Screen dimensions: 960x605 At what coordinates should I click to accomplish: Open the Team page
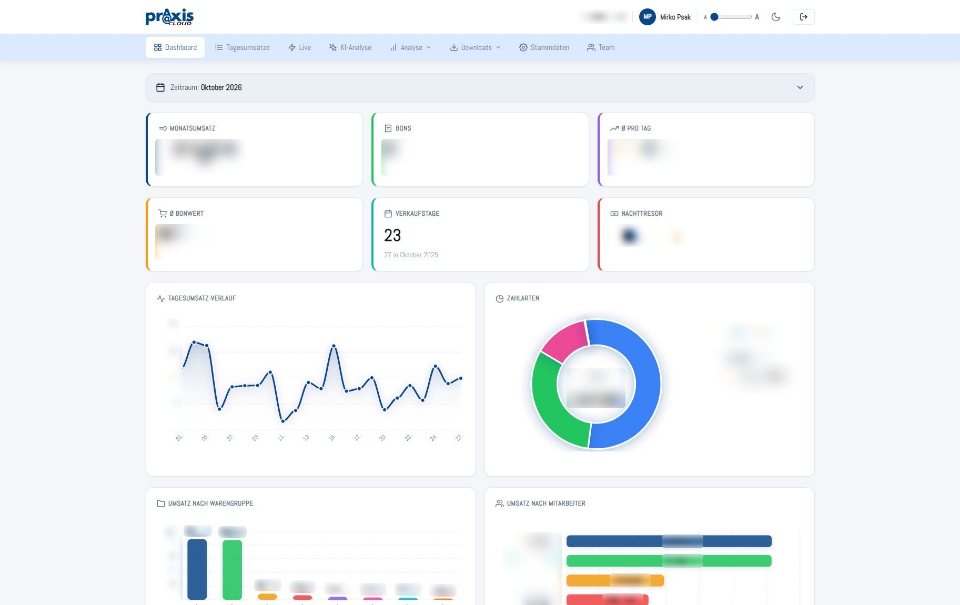point(601,47)
